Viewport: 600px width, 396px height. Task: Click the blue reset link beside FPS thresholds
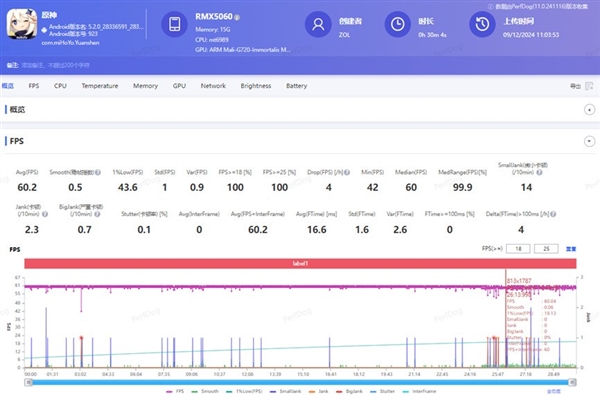(571, 249)
